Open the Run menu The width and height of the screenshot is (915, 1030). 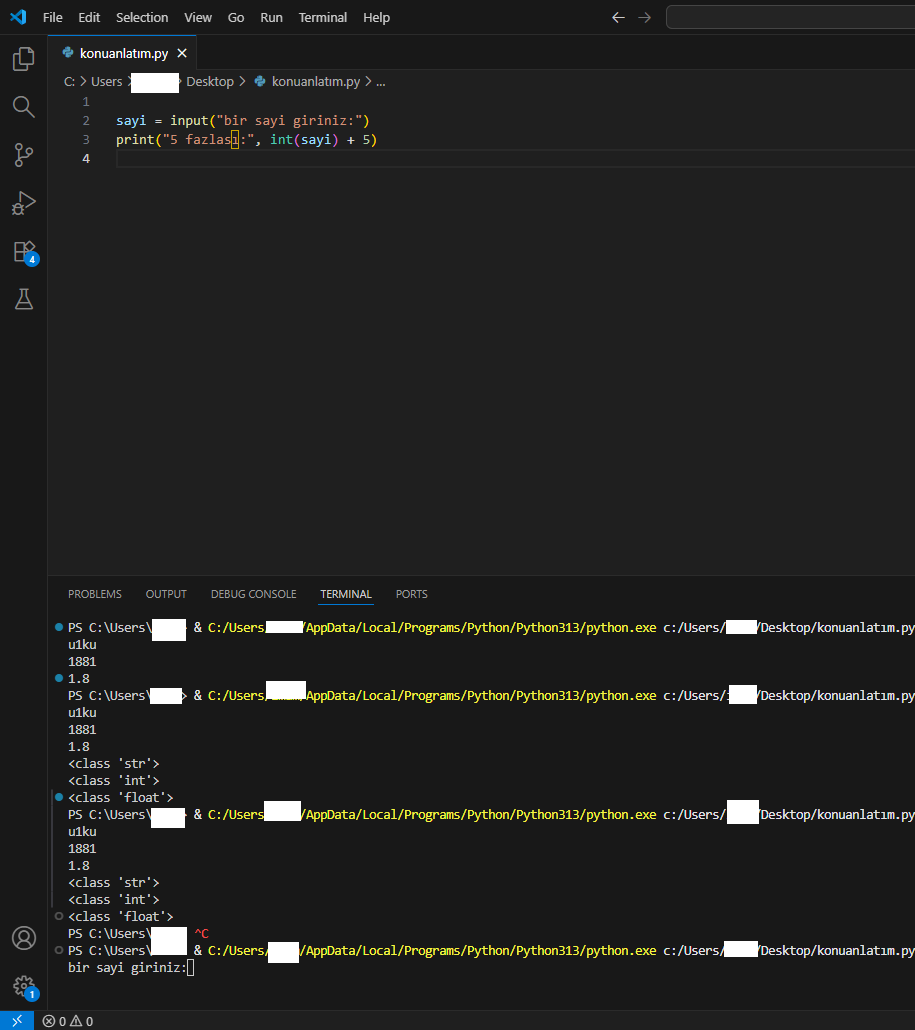(x=271, y=18)
